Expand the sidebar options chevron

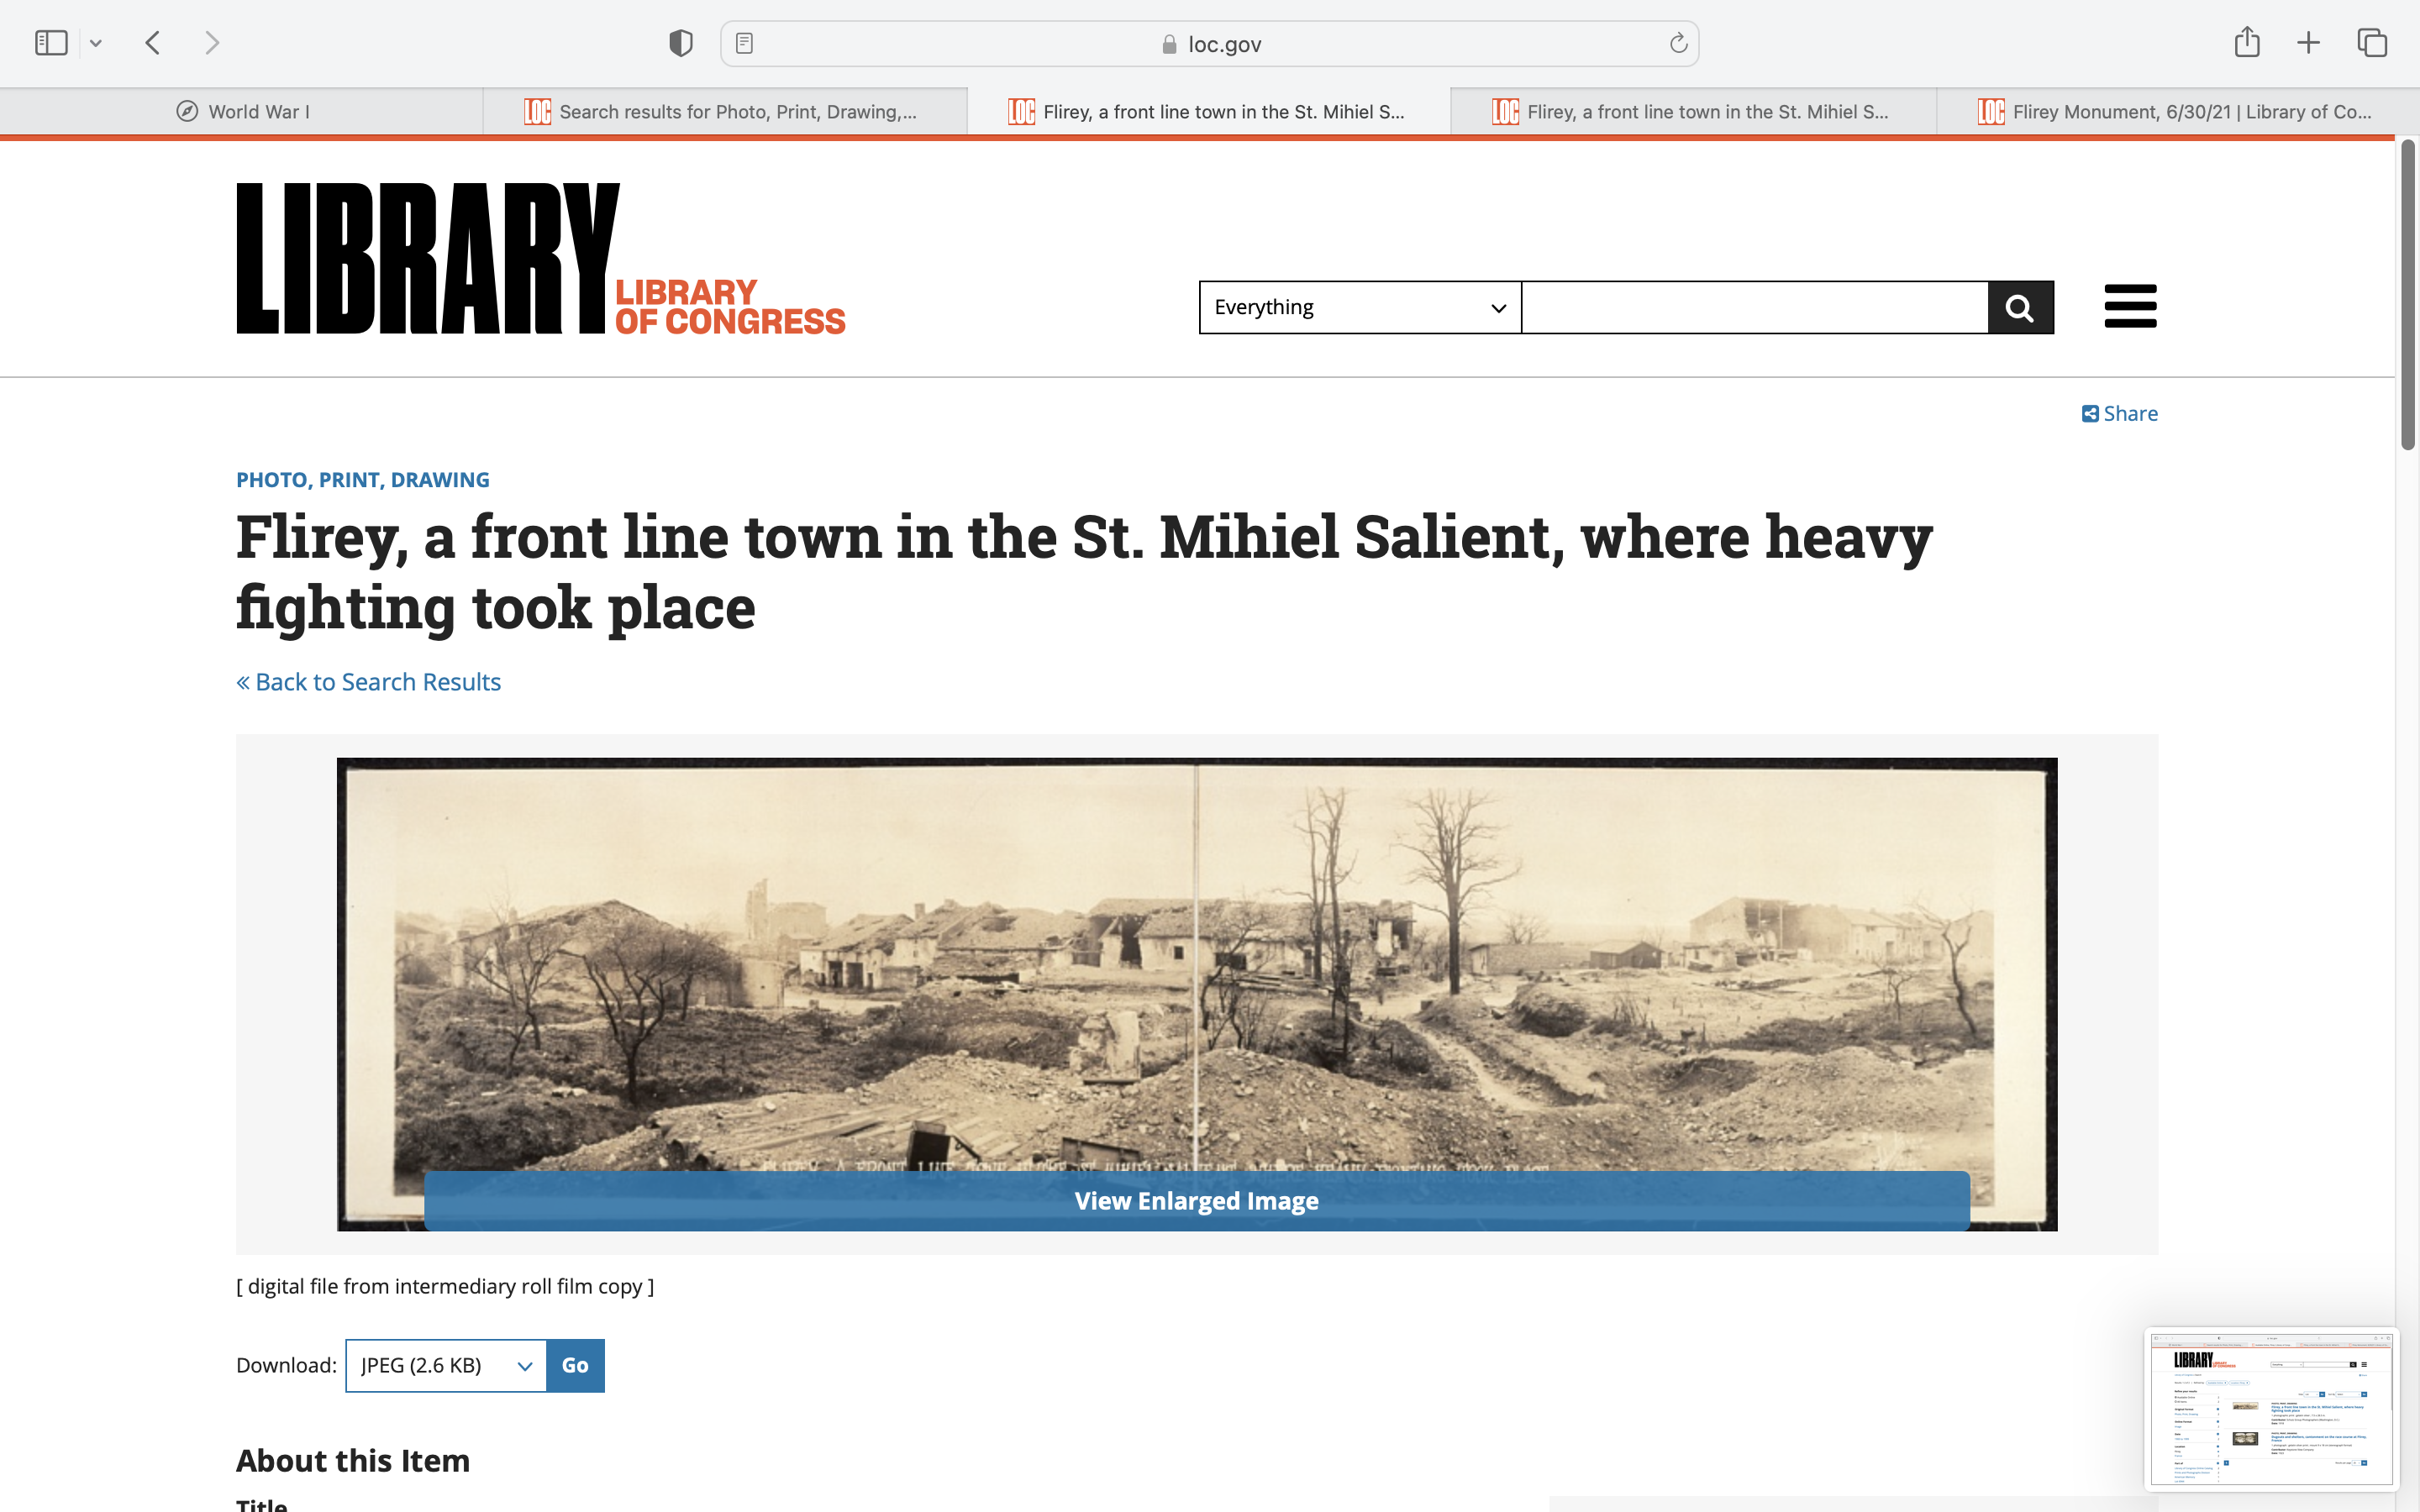click(96, 43)
